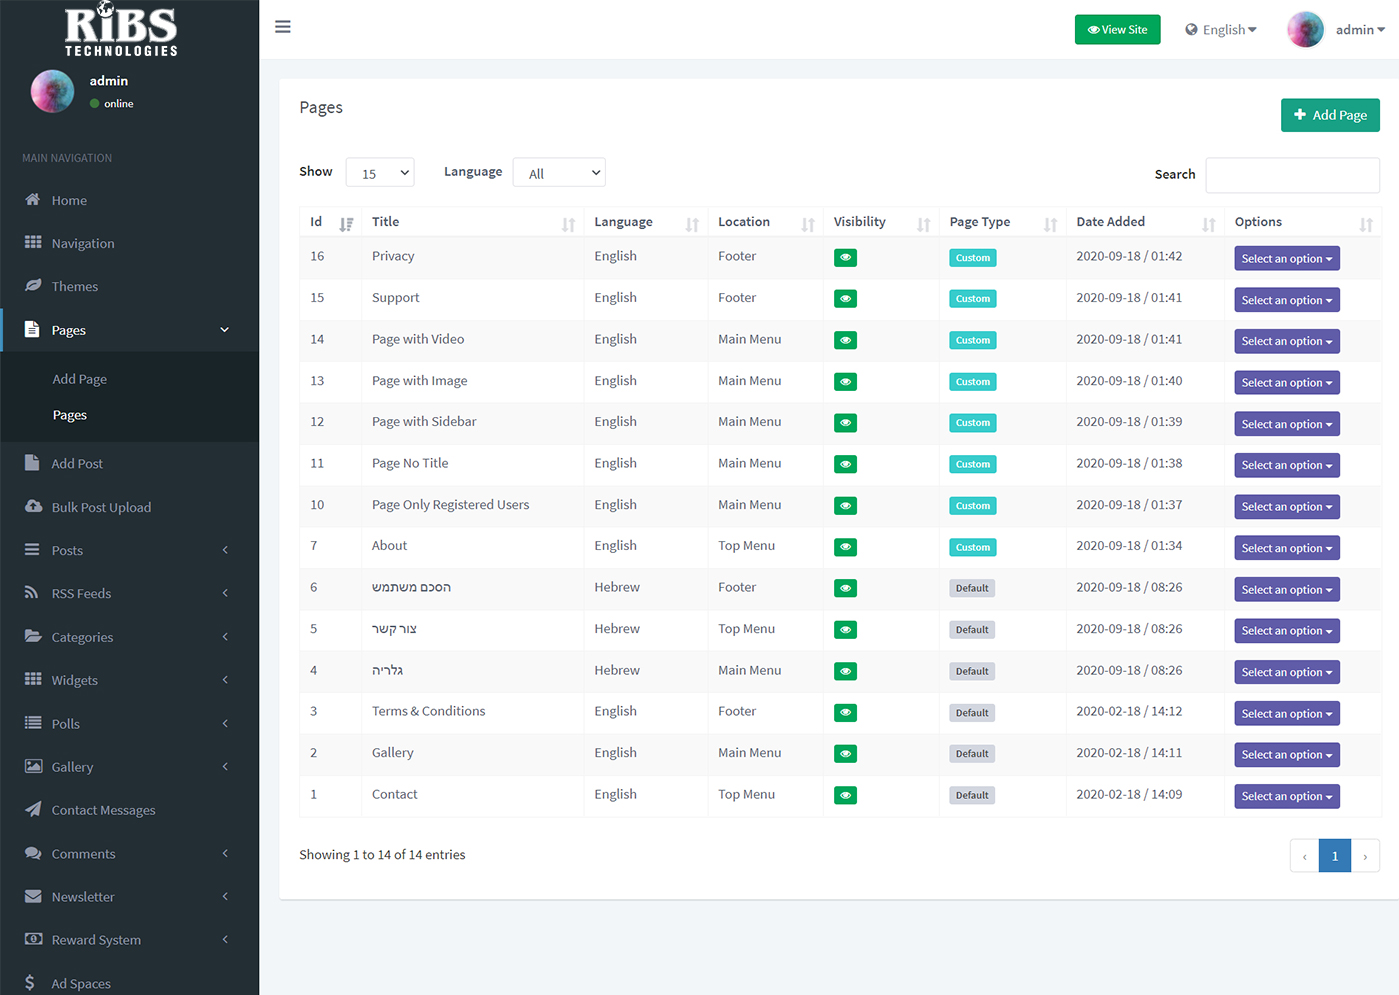The height and width of the screenshot is (995, 1399).
Task: Click the Search input field
Action: pos(1292,175)
